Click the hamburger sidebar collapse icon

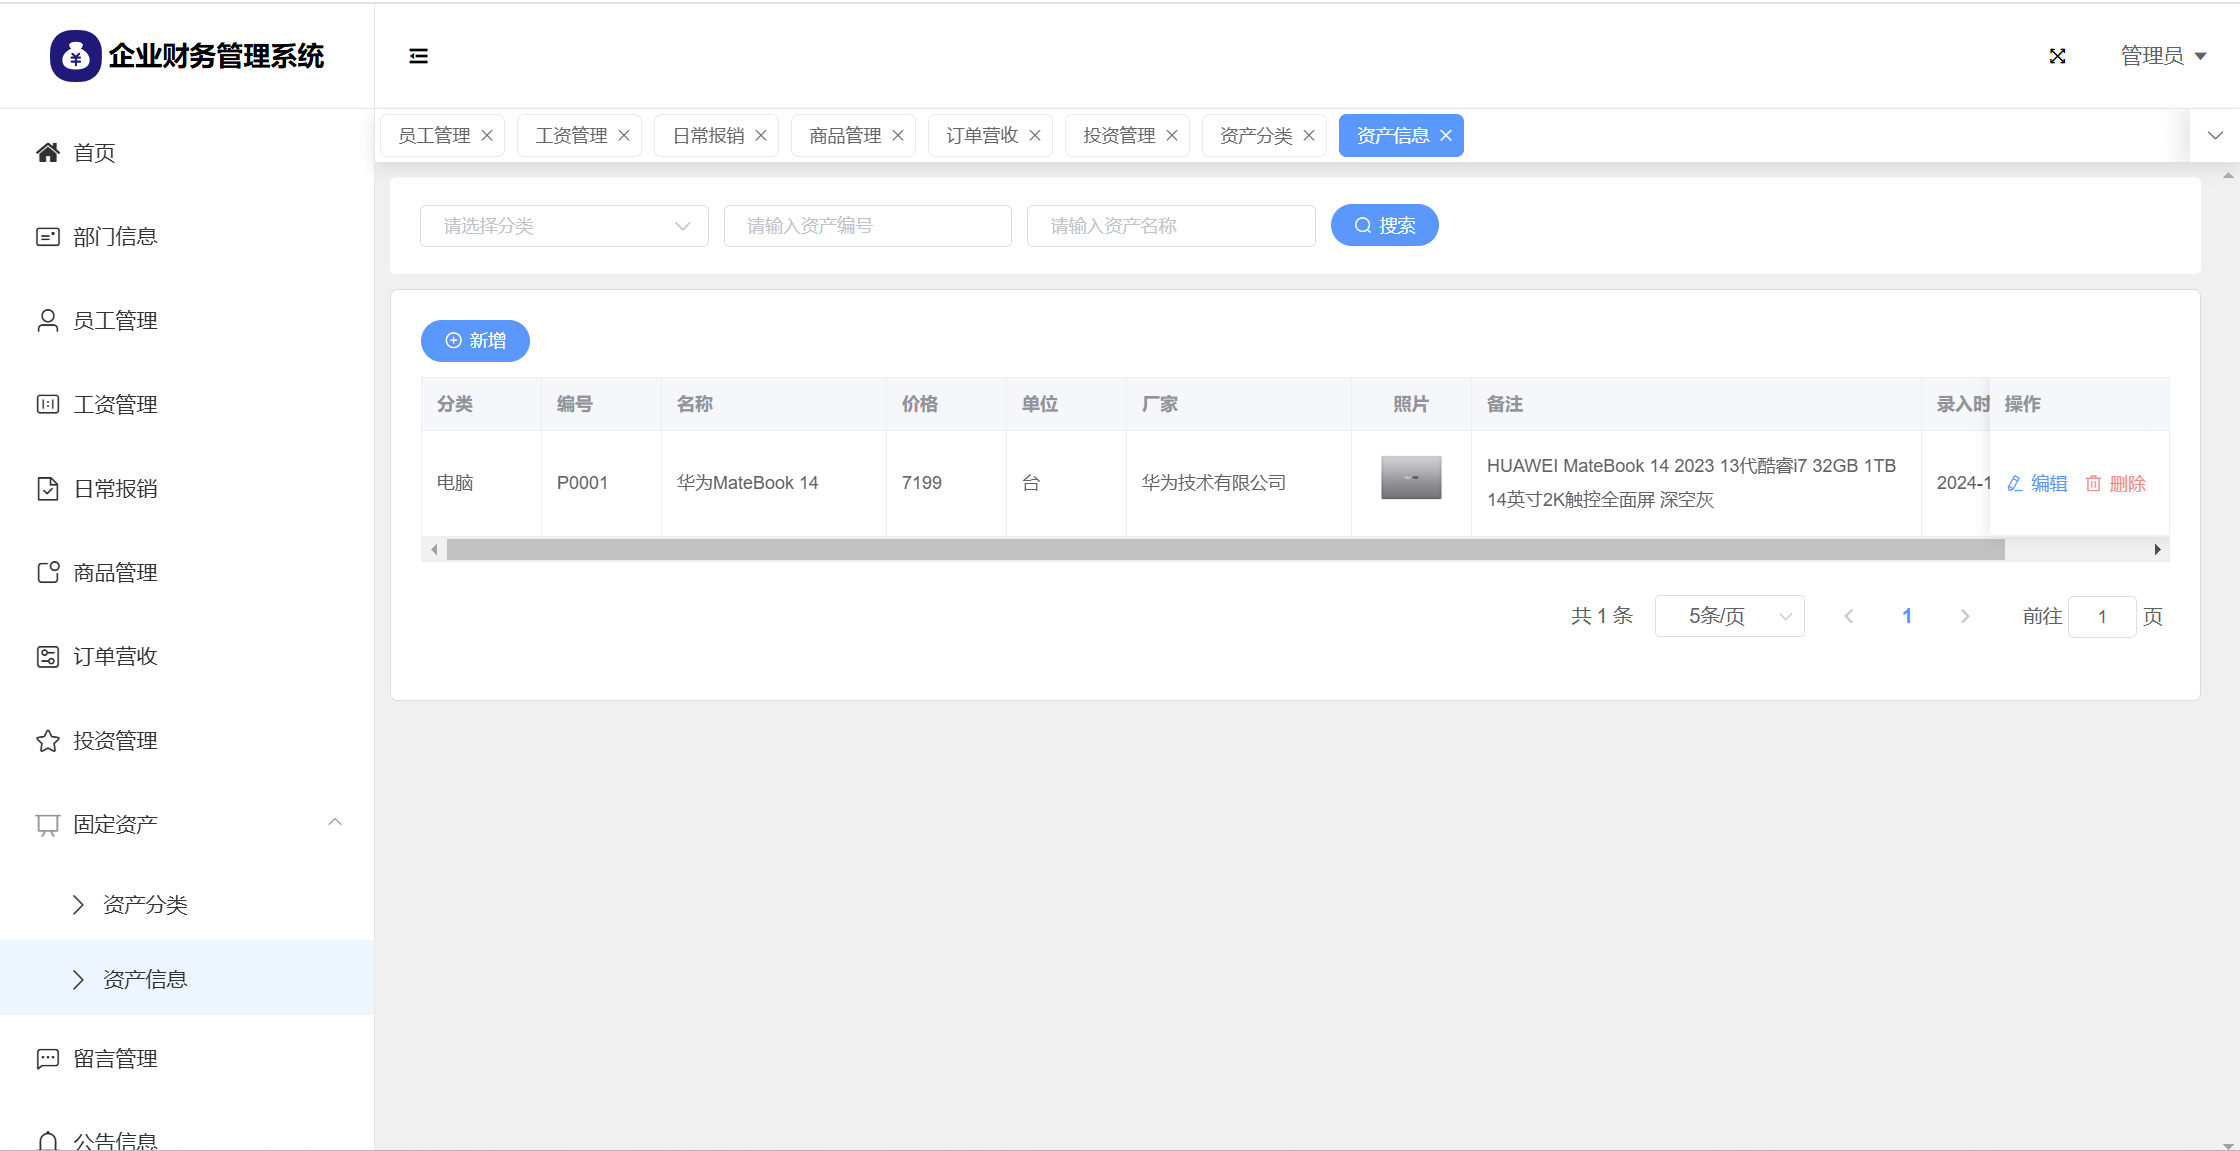click(418, 56)
